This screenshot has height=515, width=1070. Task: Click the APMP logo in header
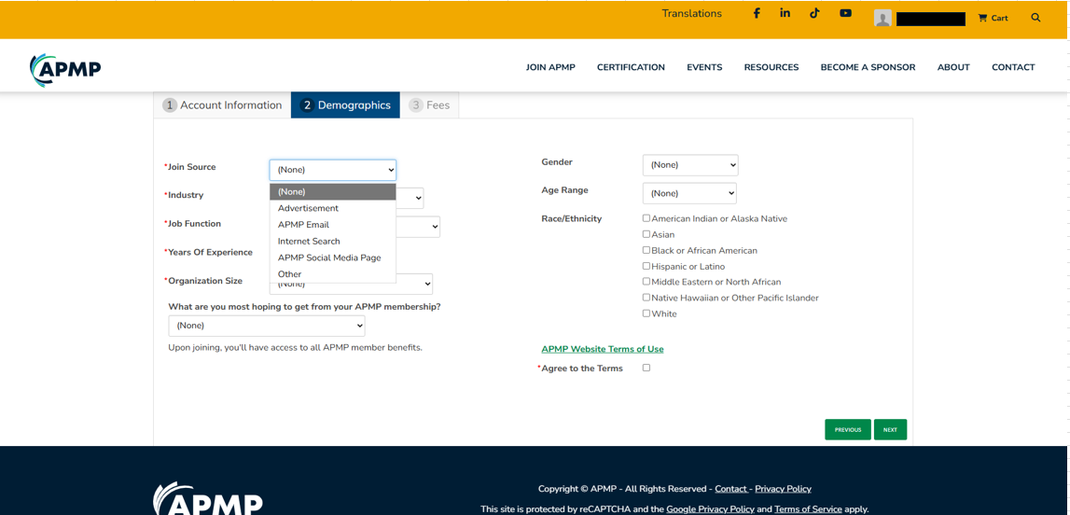[66, 68]
